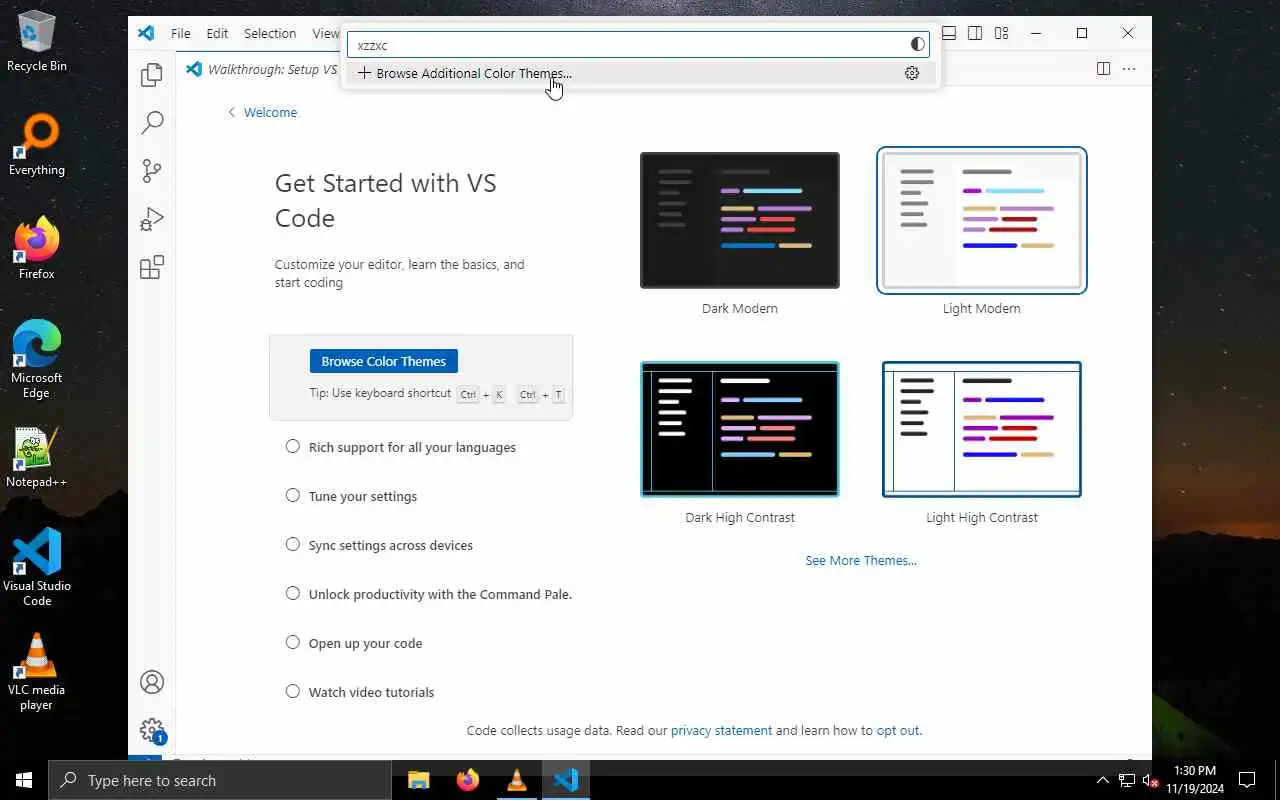Select Watch video tutorials step
This screenshot has height=800, width=1280.
click(360, 692)
